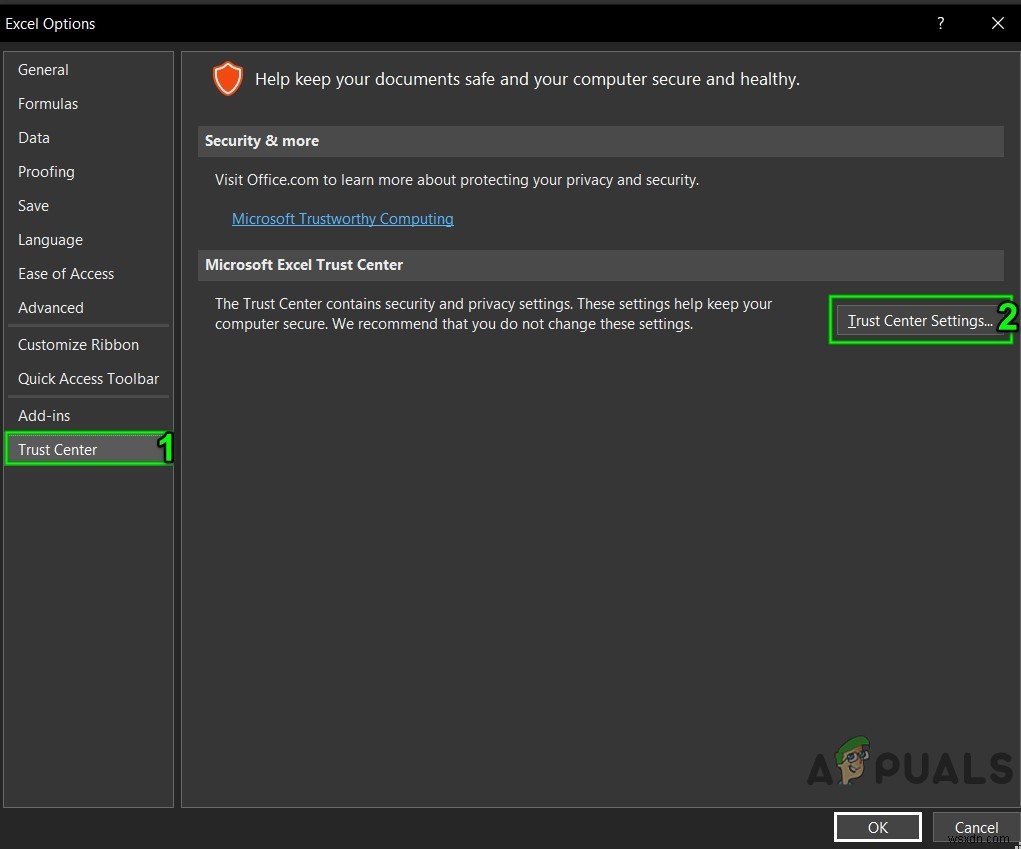Select the General category
The width and height of the screenshot is (1021, 849).
click(43, 70)
